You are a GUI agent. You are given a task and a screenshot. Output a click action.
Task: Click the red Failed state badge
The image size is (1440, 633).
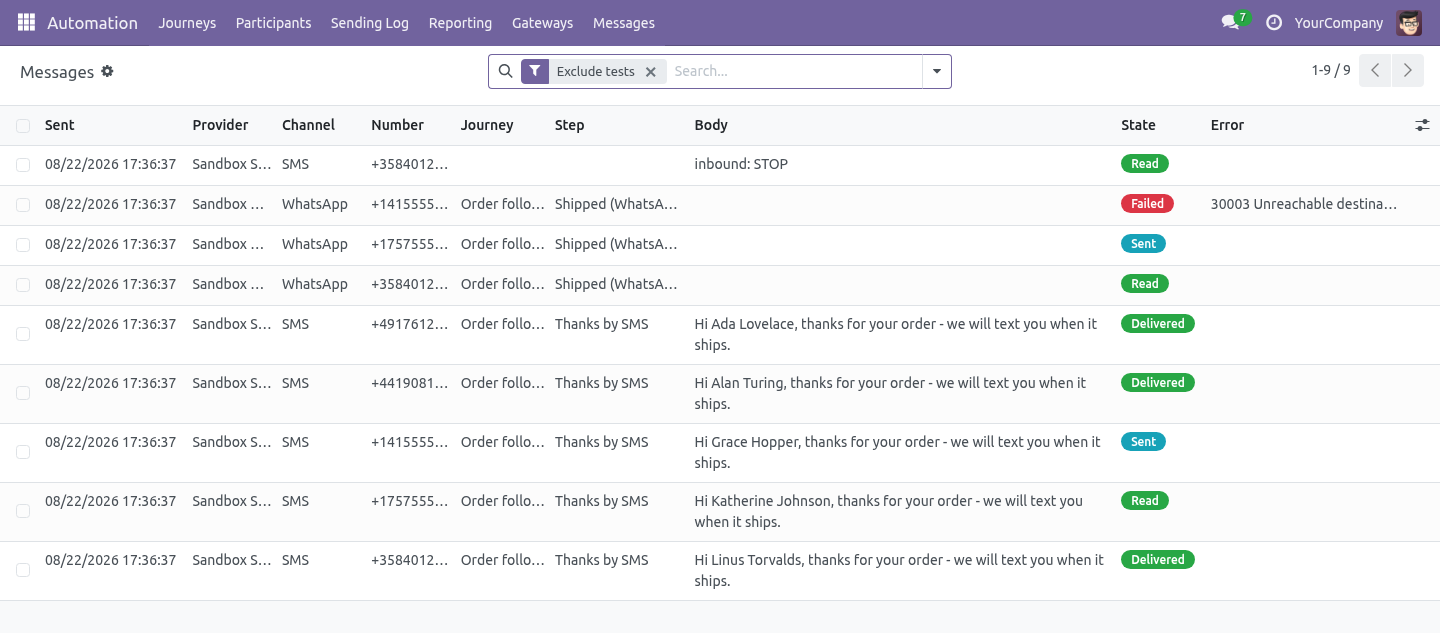(x=1147, y=203)
